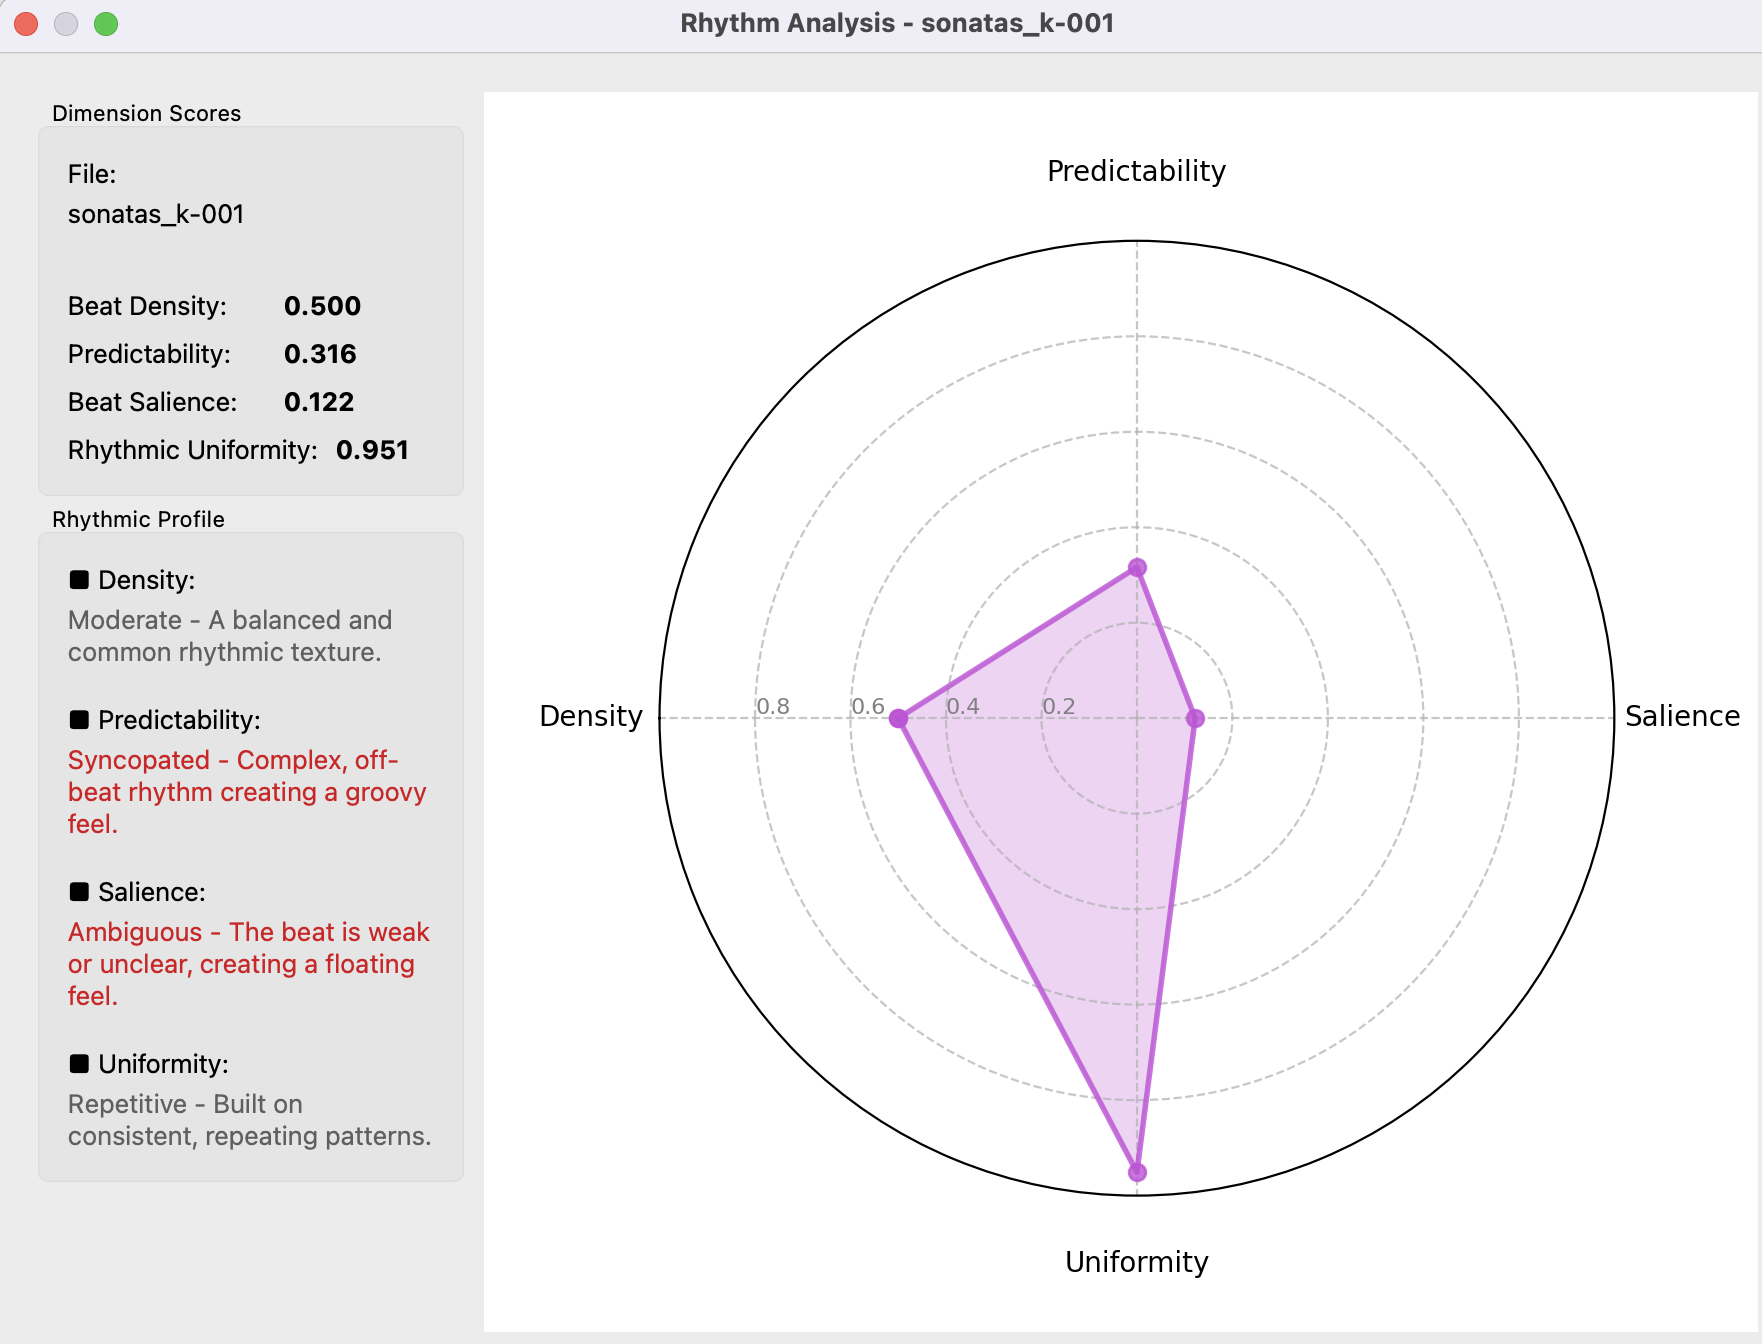
Task: Click the black square icon beside Density
Action: click(x=79, y=580)
